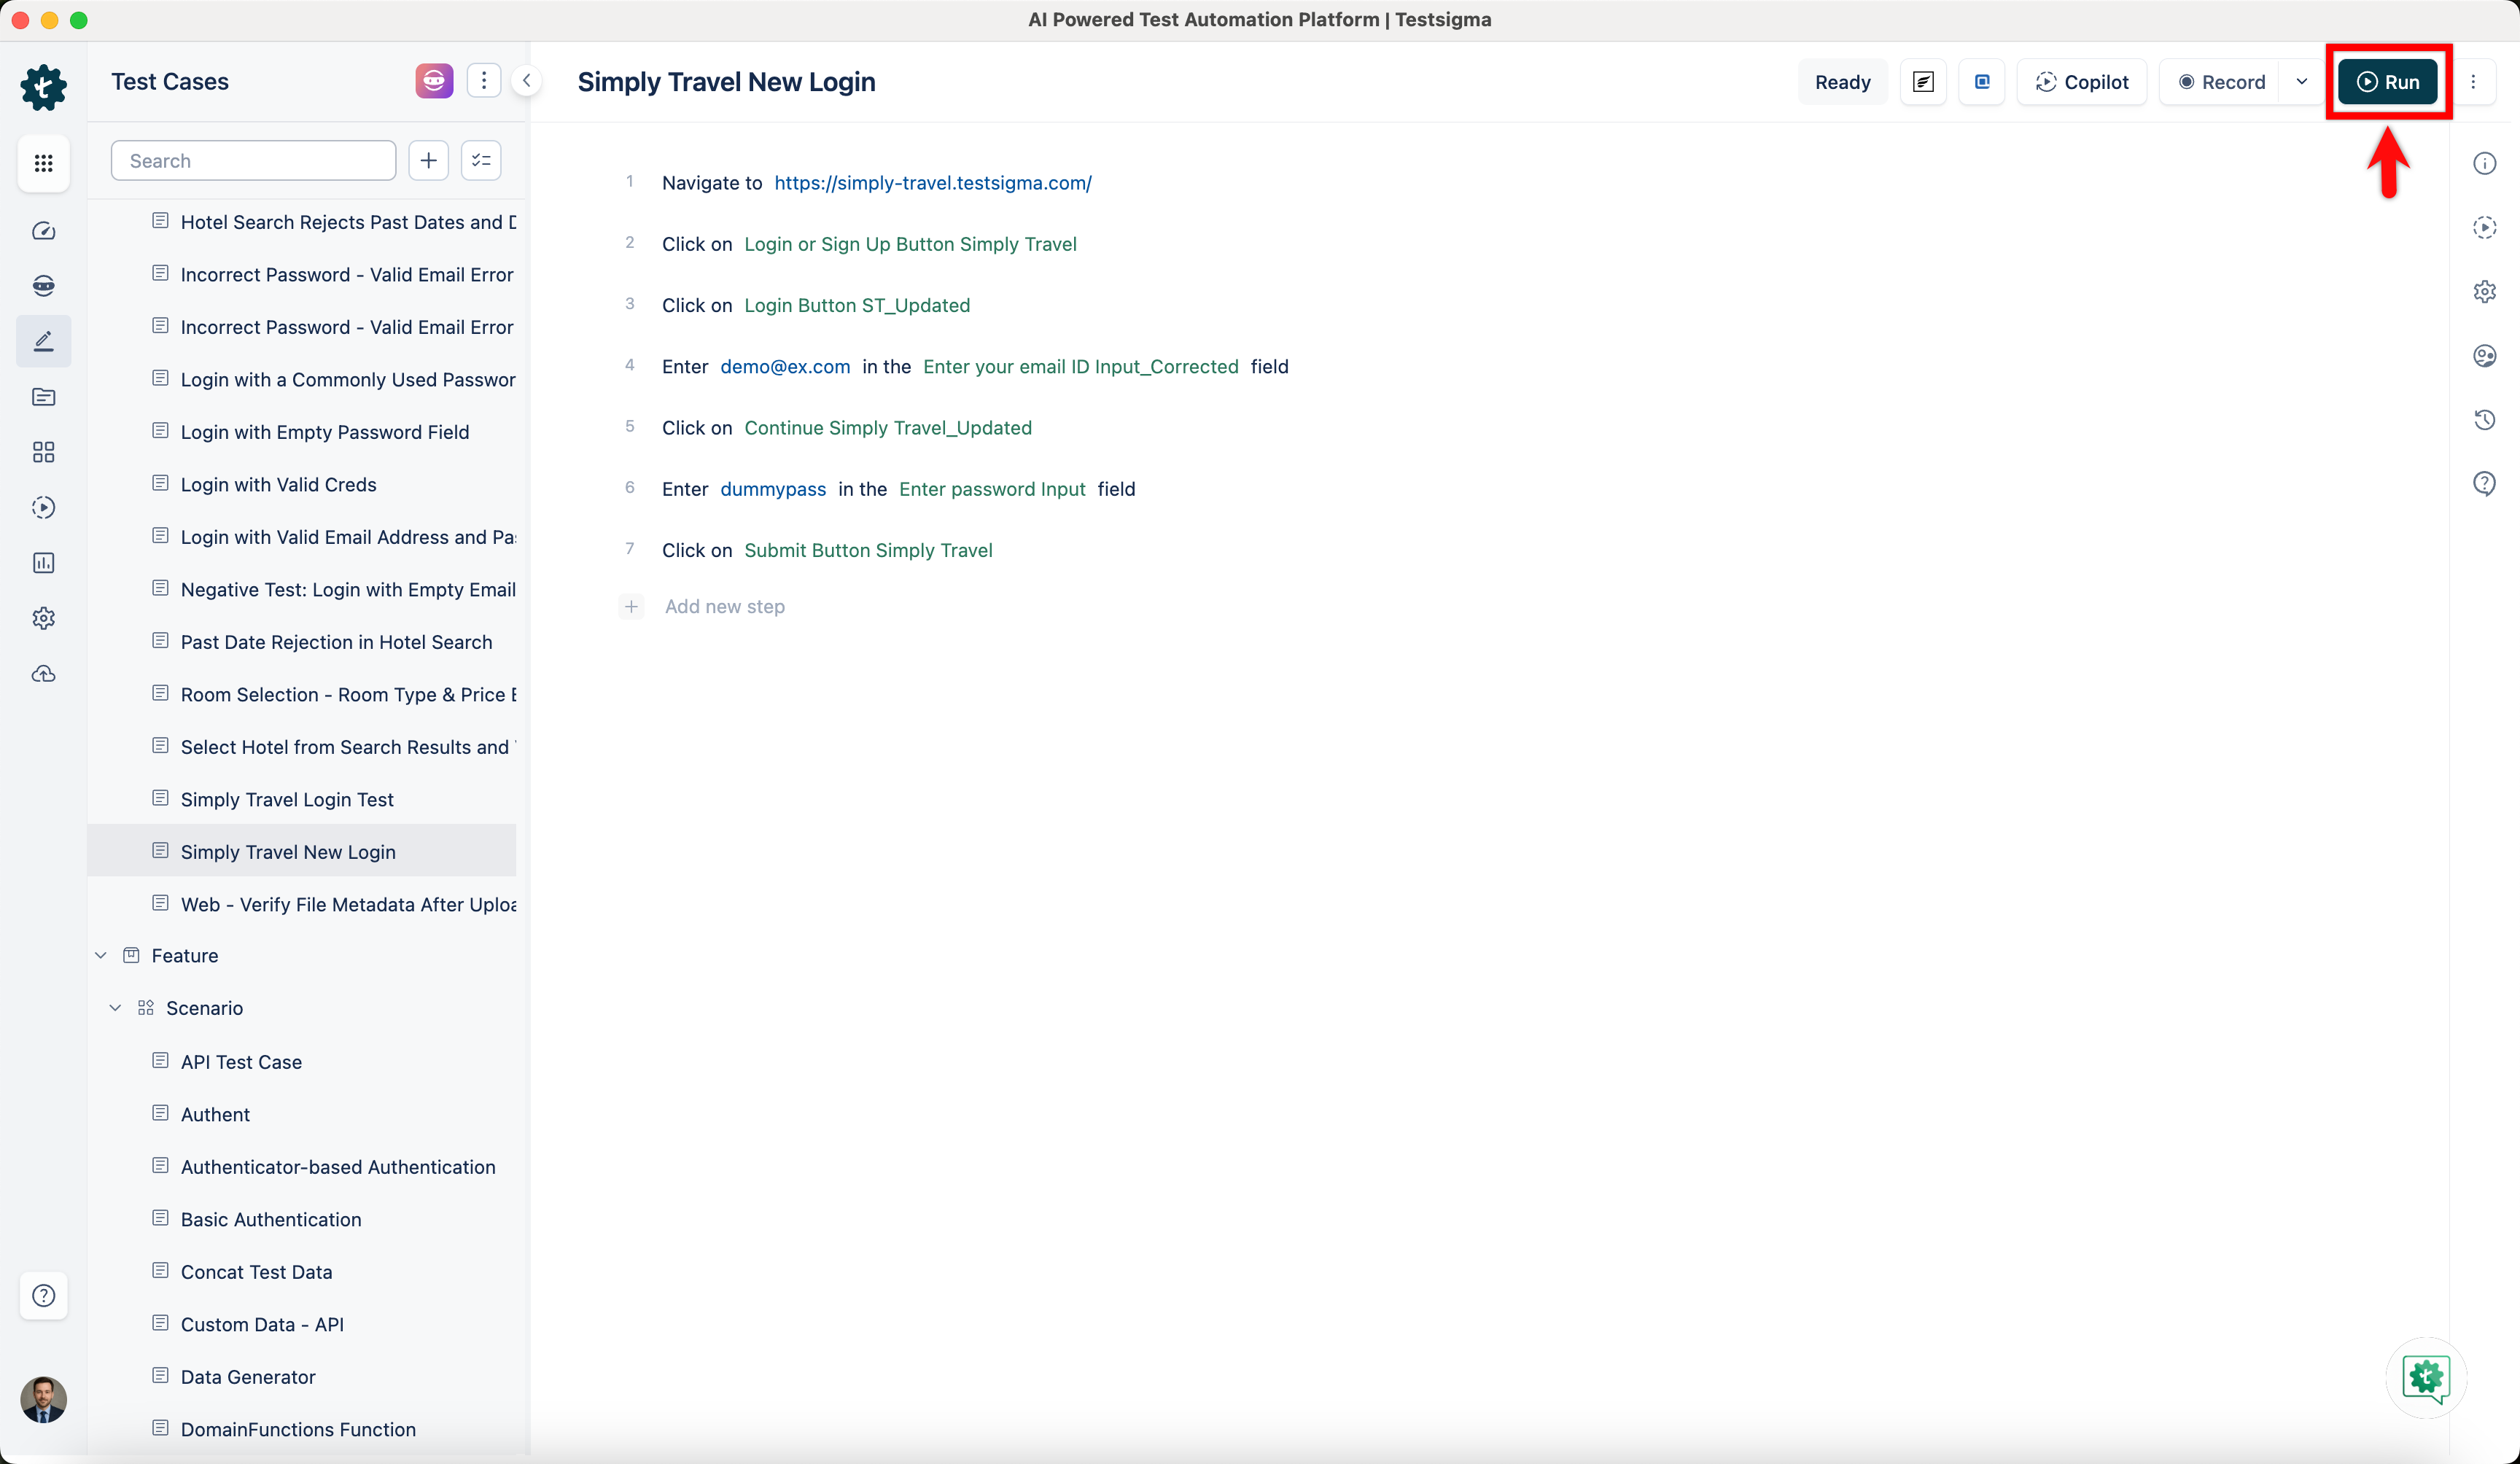
Task: Open Login with a Commonly Used Password case
Action: click(348, 379)
